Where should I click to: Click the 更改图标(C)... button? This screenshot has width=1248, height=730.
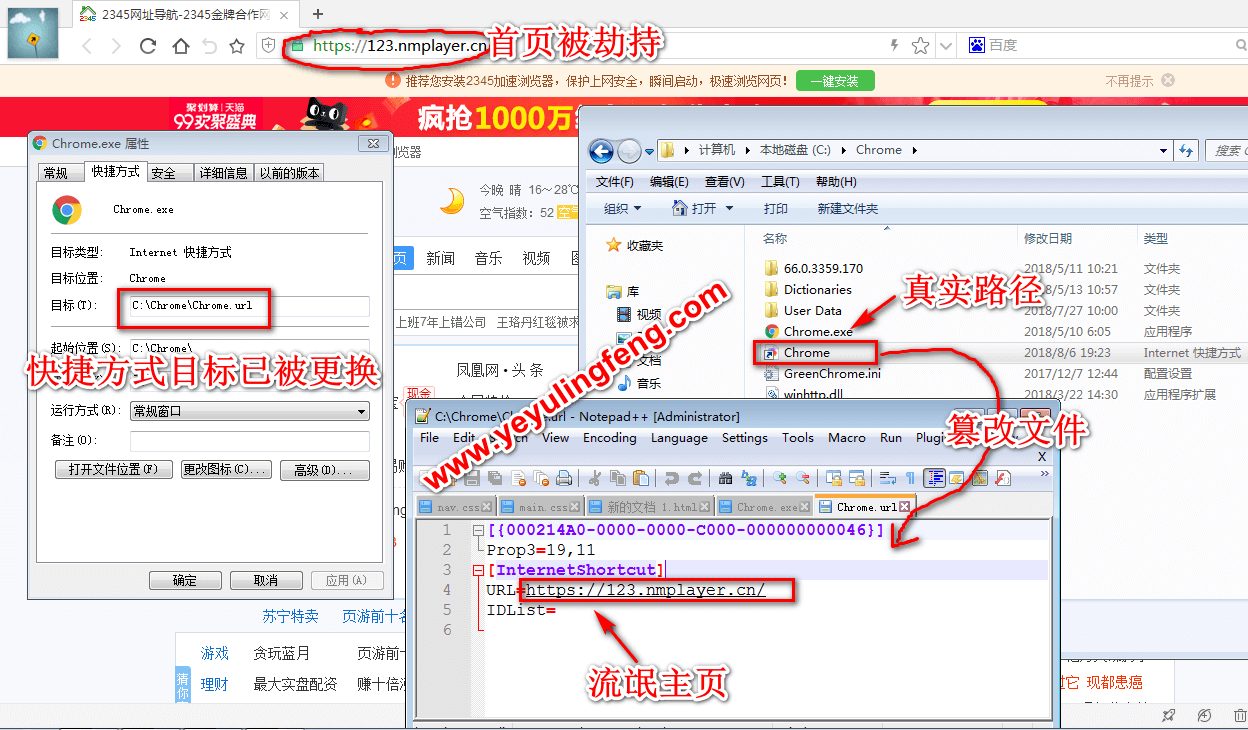click(225, 470)
